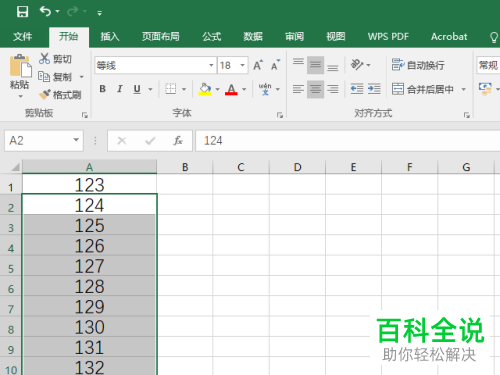Screen dimensions: 500x375
Task: Toggle Italic formatting
Action: [x=120, y=89]
